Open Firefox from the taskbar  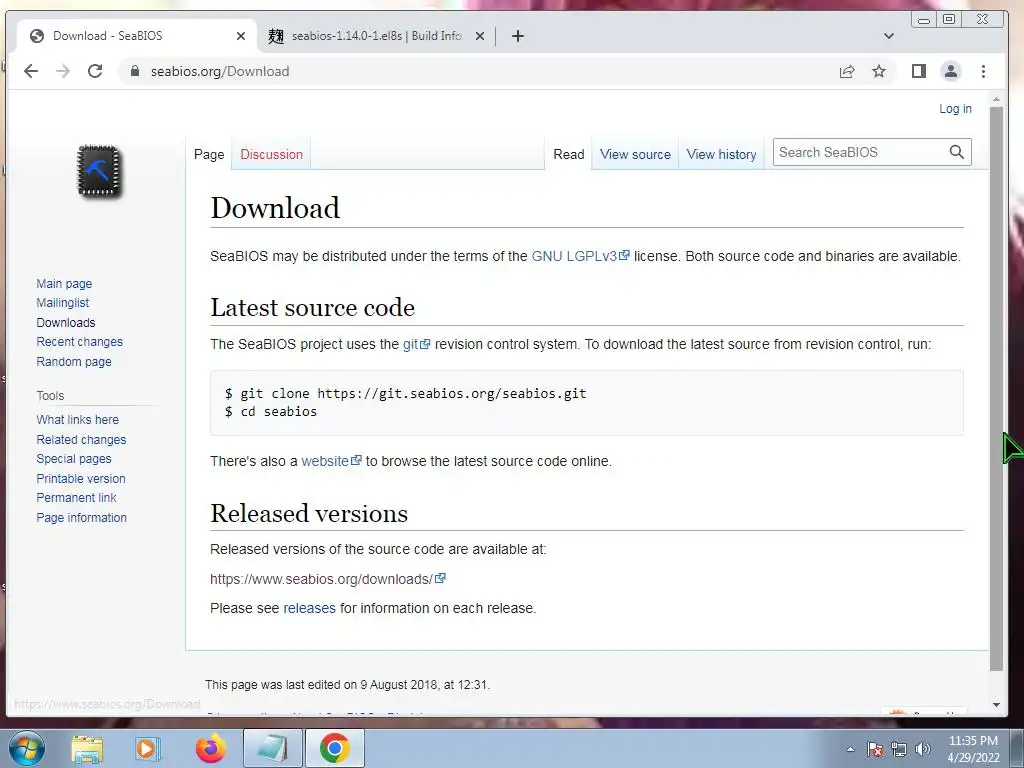pos(210,748)
